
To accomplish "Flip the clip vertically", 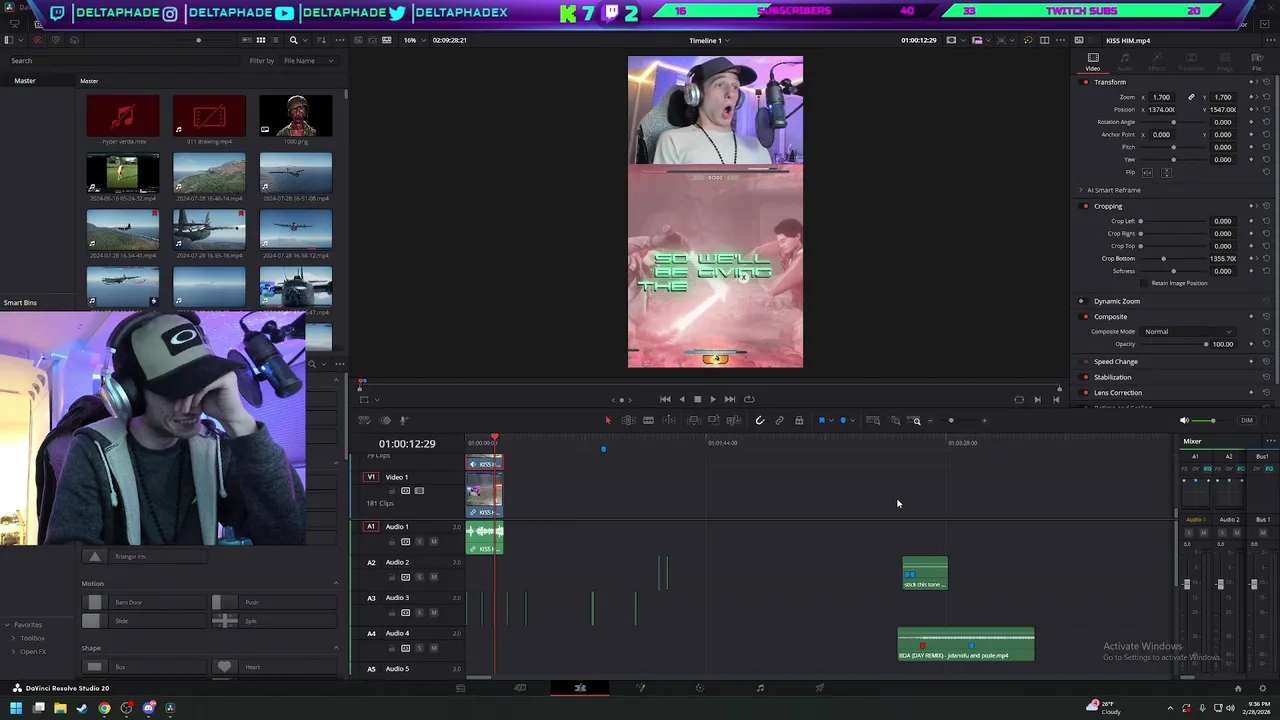I will point(1166,172).
